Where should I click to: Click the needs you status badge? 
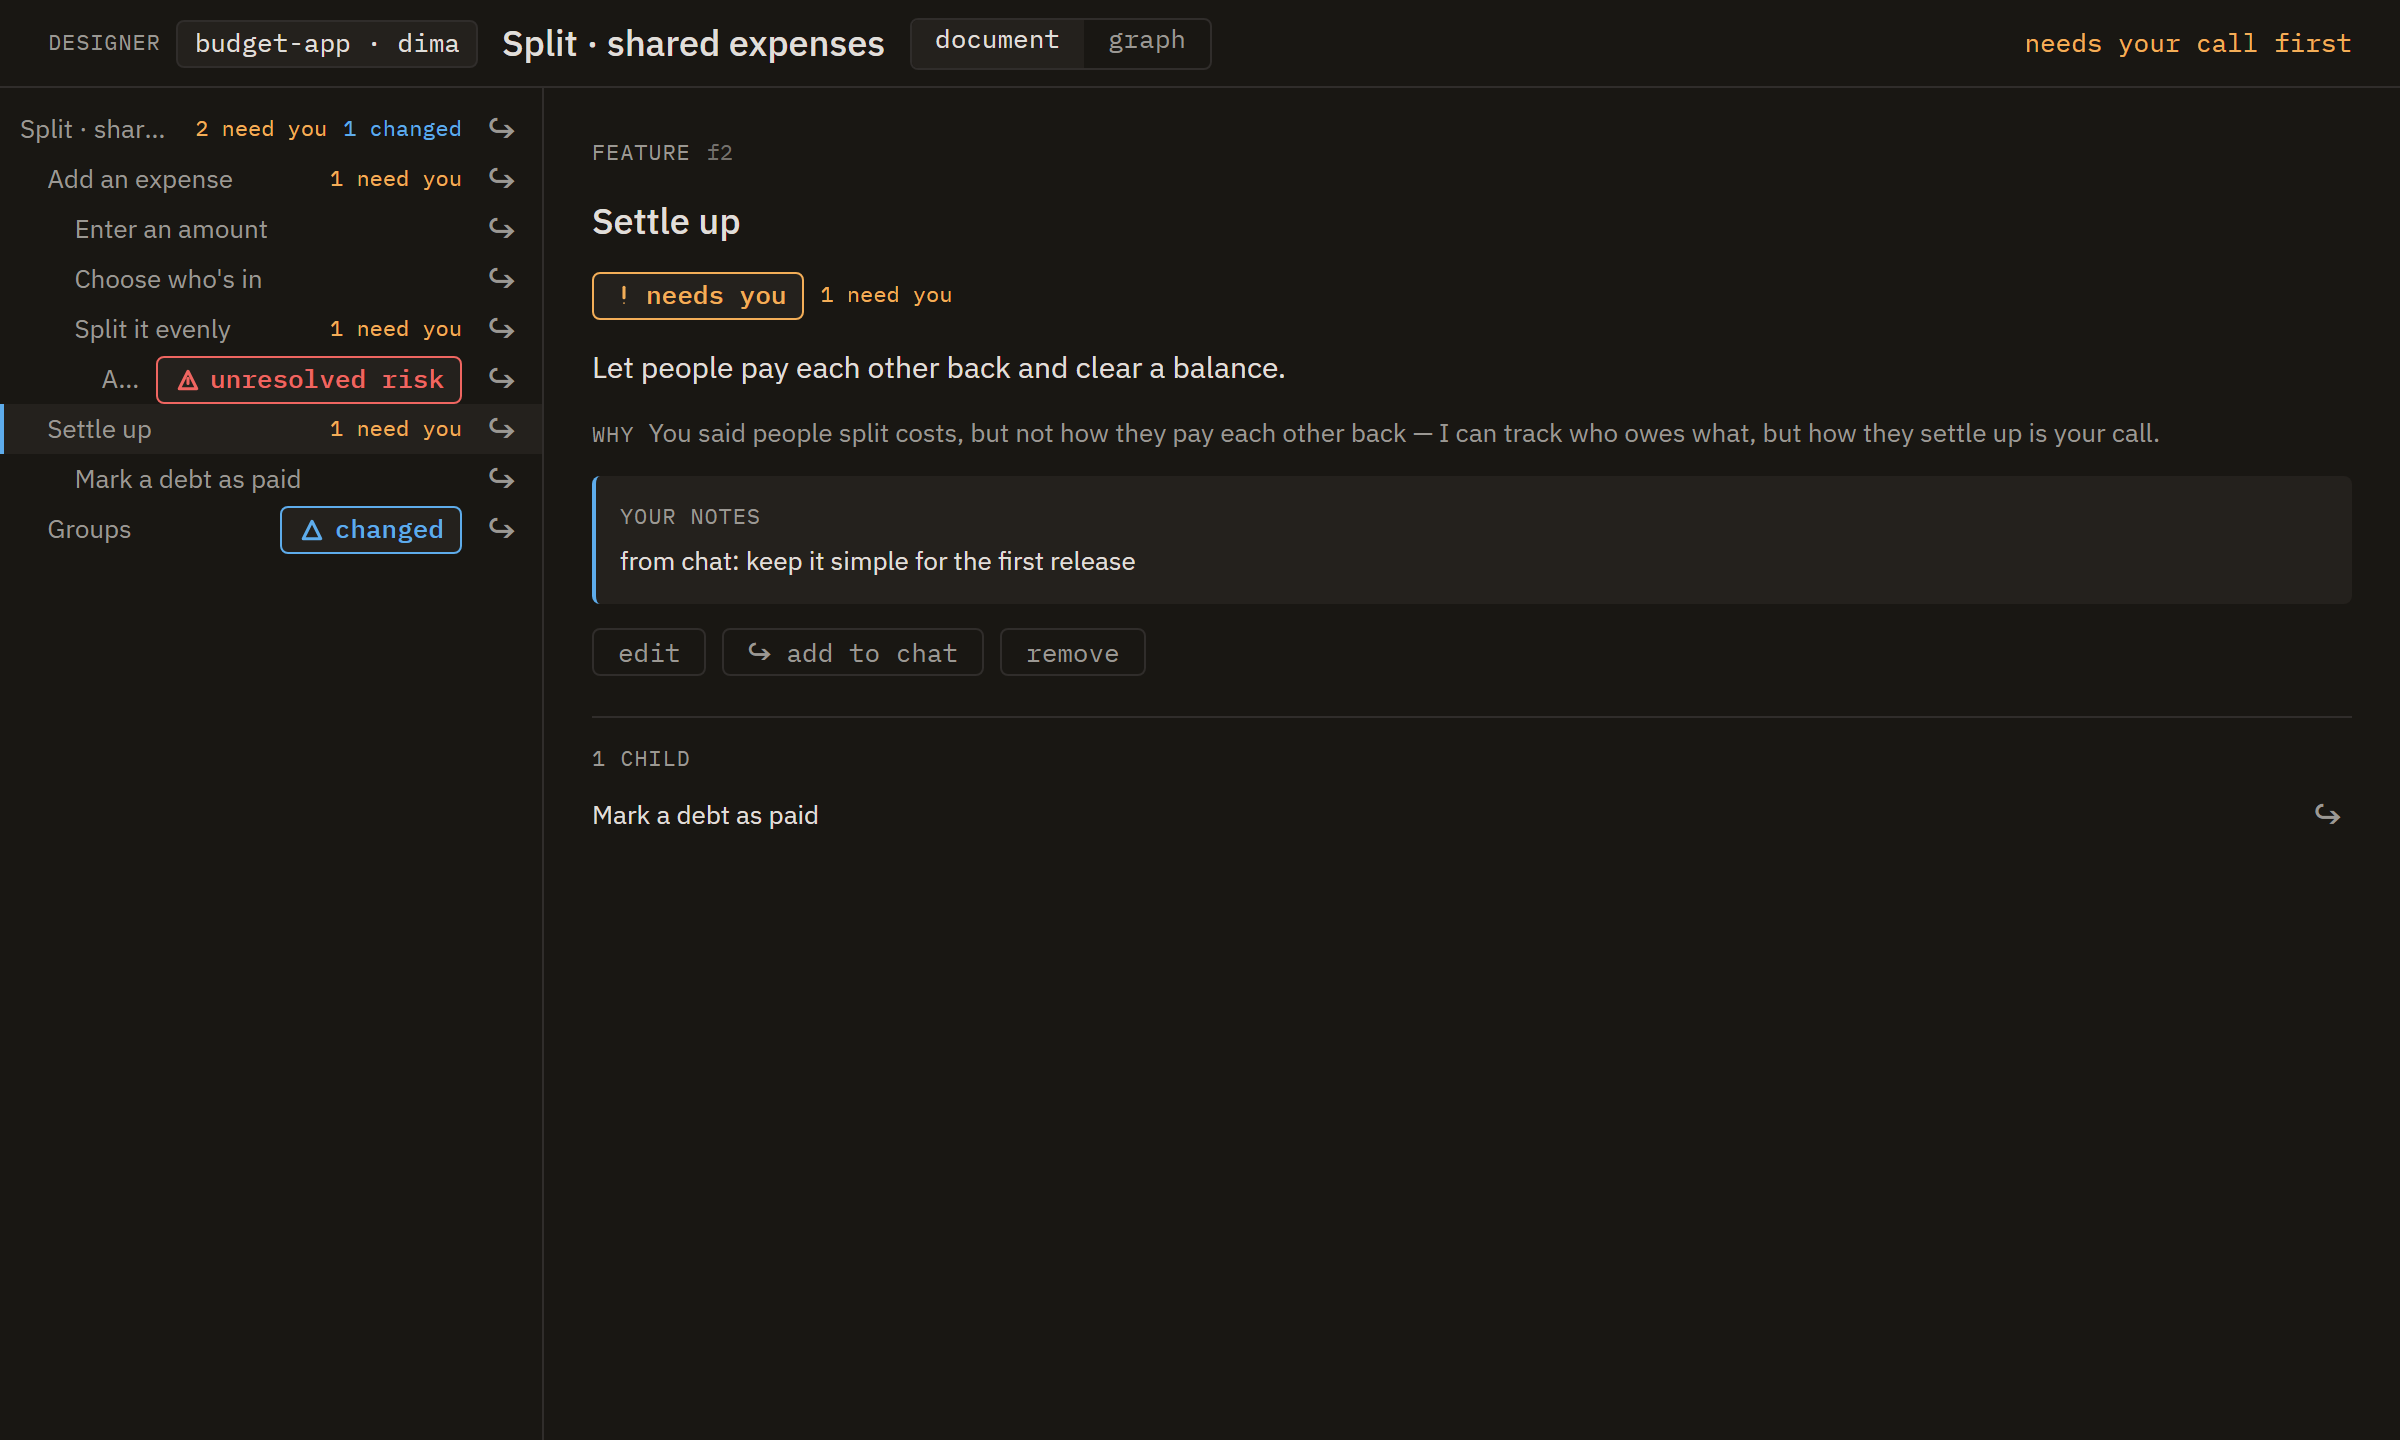pos(698,296)
